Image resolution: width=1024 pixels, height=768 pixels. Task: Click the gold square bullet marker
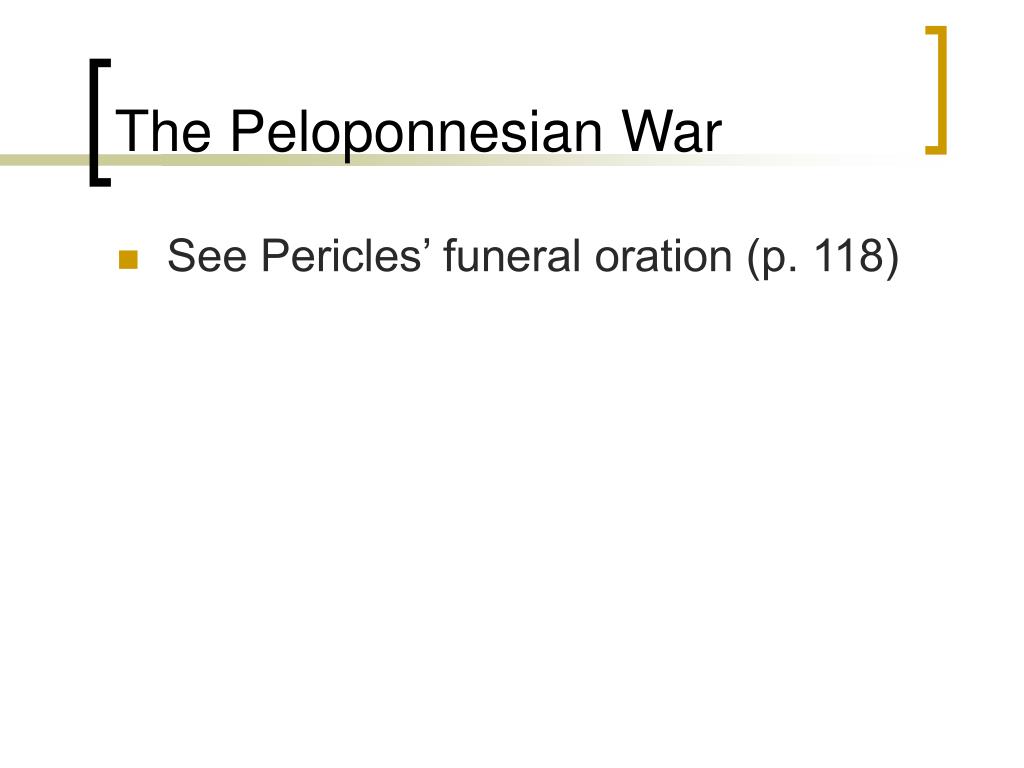128,259
